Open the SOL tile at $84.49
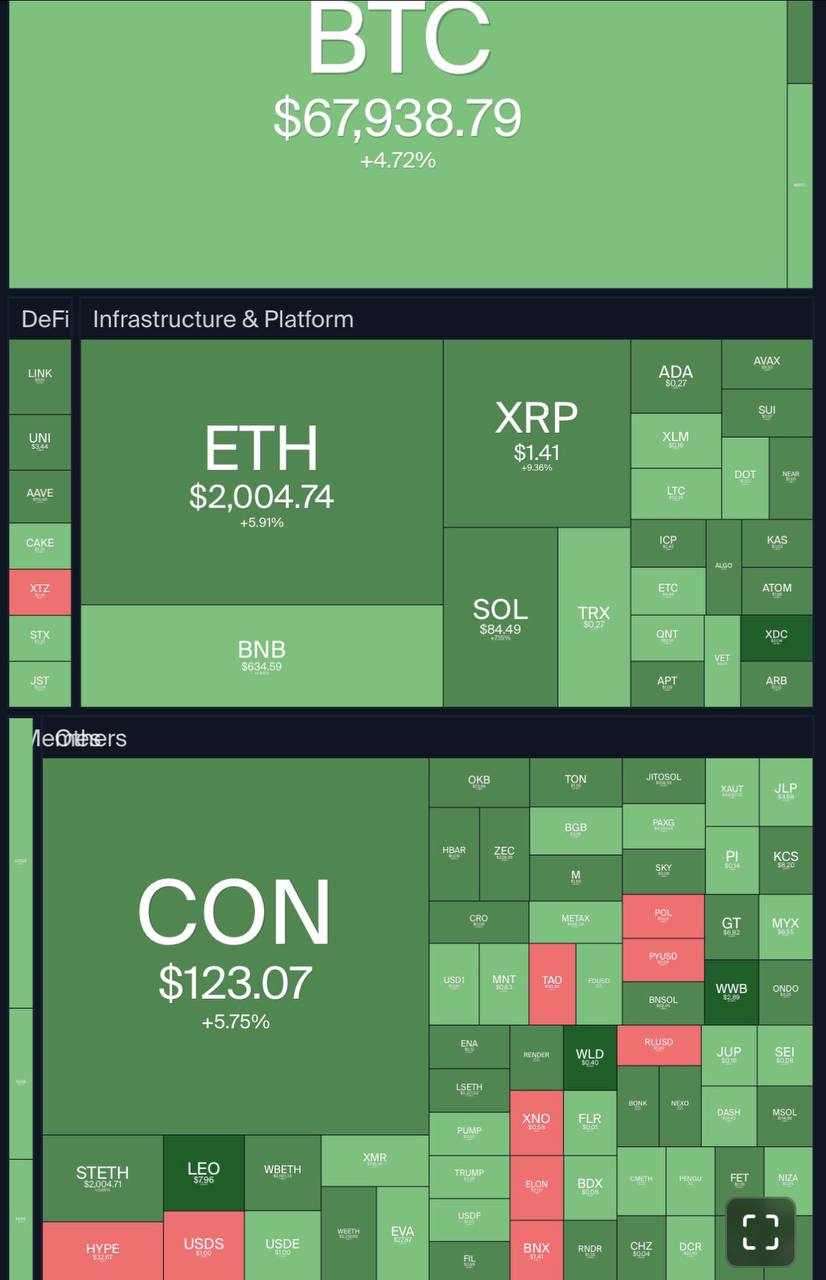The width and height of the screenshot is (826, 1280). pyautogui.click(x=500, y=618)
